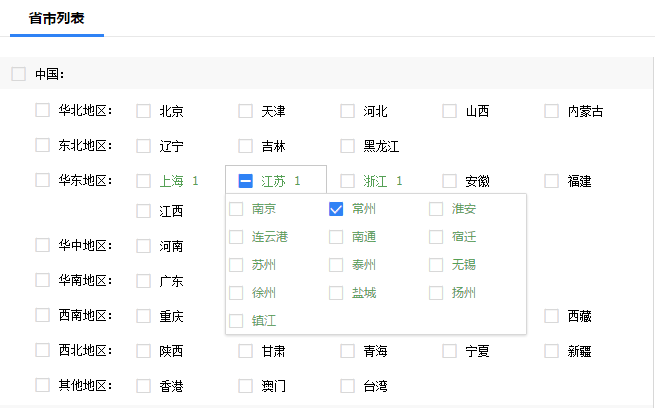
Task: Enable the 台湾 checkbox
Action: (x=348, y=385)
